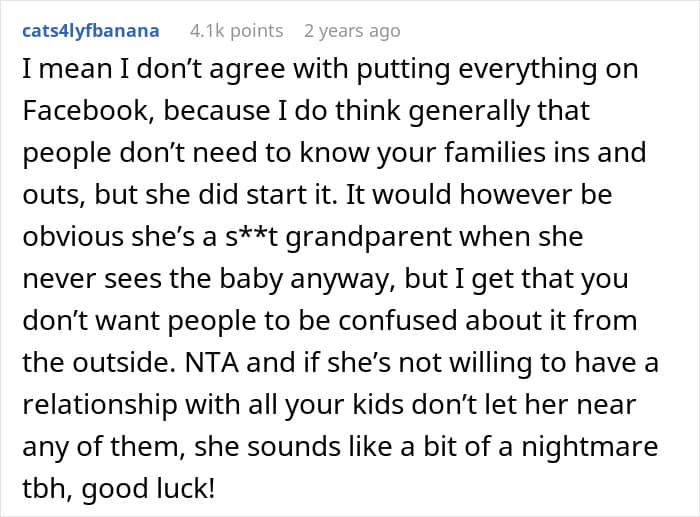This screenshot has height=517, width=700.
Task: Click the word obvious in the comment
Action: tap(72, 237)
